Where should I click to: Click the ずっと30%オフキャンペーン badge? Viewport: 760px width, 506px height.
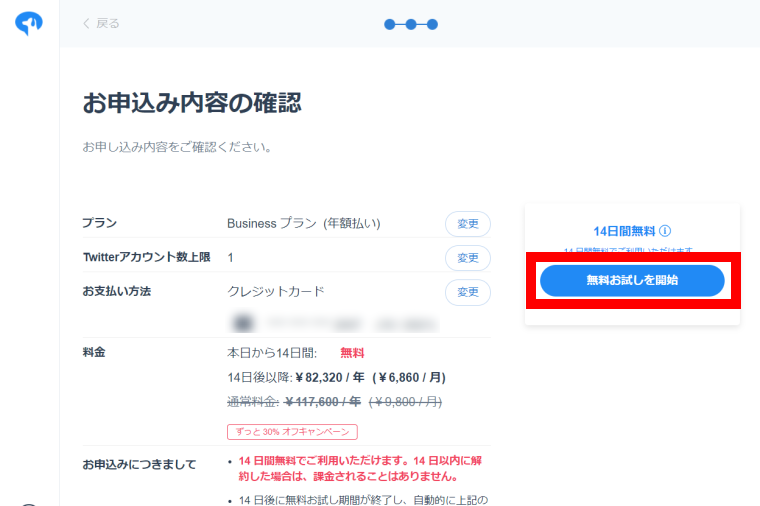(292, 432)
